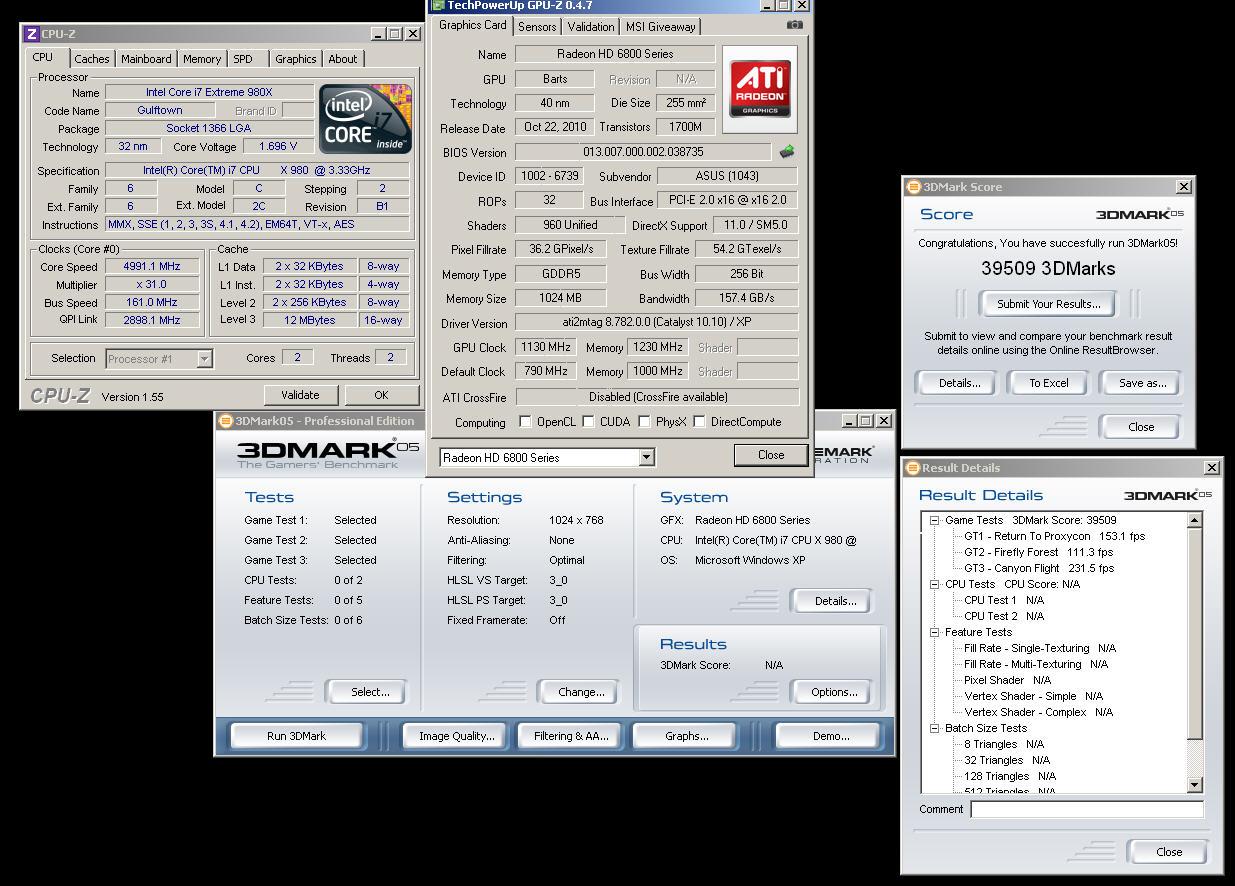The width and height of the screenshot is (1235, 886).
Task: Click the BIOS Version value field
Action: coord(643,152)
